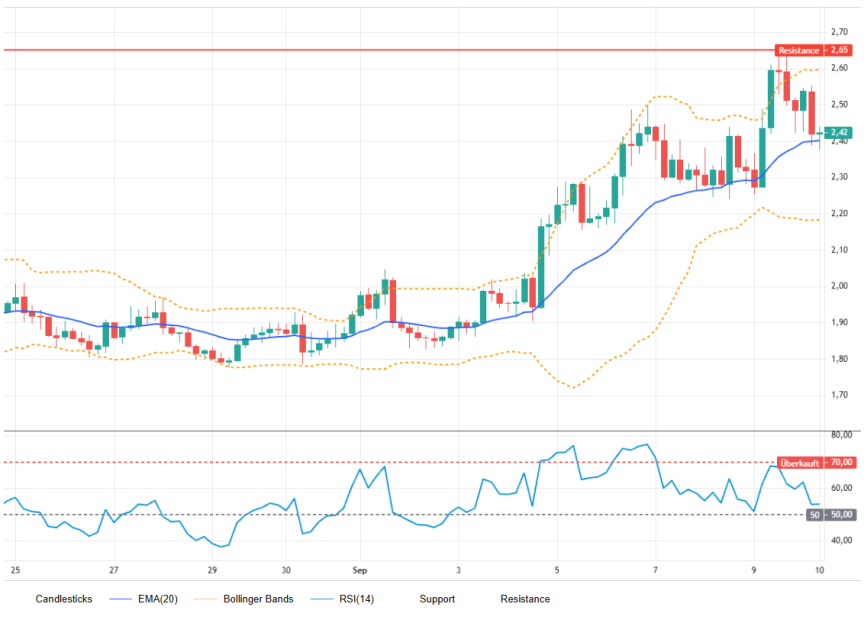
Task: Click the 2,60 price axis label
Action: pyautogui.click(x=840, y=68)
